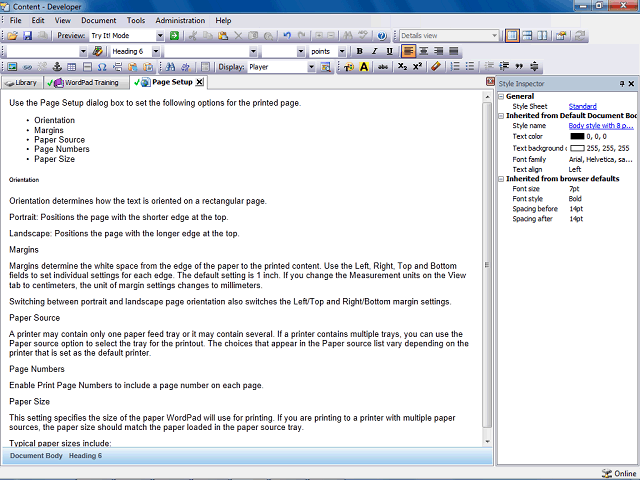
Task: Insert a horizontal rule line icon
Action: 87,67
